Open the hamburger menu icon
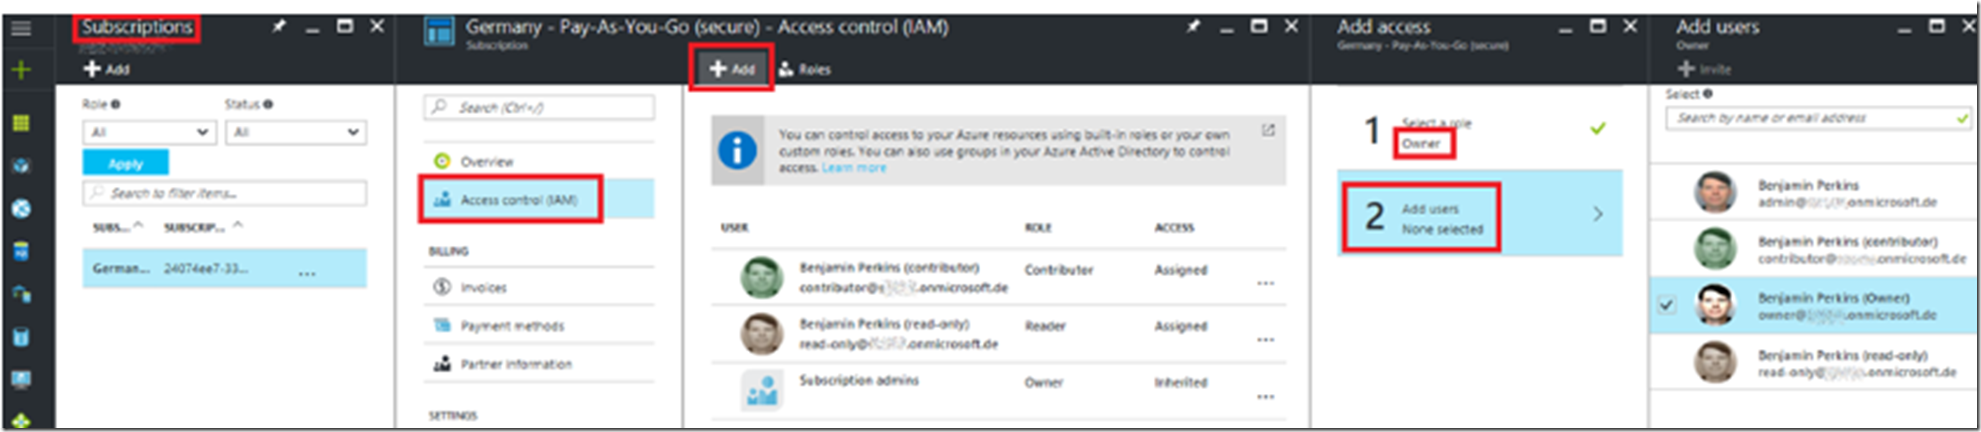 pos(21,27)
